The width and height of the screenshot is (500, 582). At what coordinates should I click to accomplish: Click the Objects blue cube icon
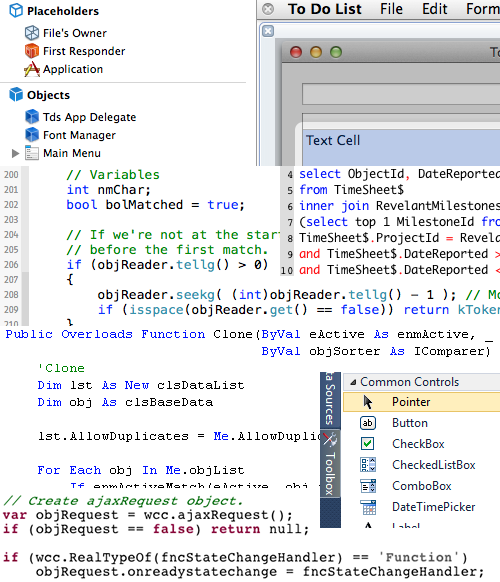16,95
